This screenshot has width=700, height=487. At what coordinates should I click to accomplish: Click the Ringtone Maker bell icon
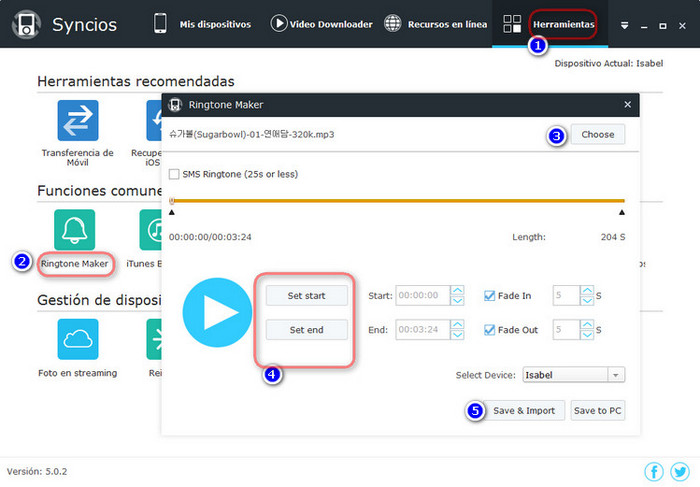coord(75,229)
